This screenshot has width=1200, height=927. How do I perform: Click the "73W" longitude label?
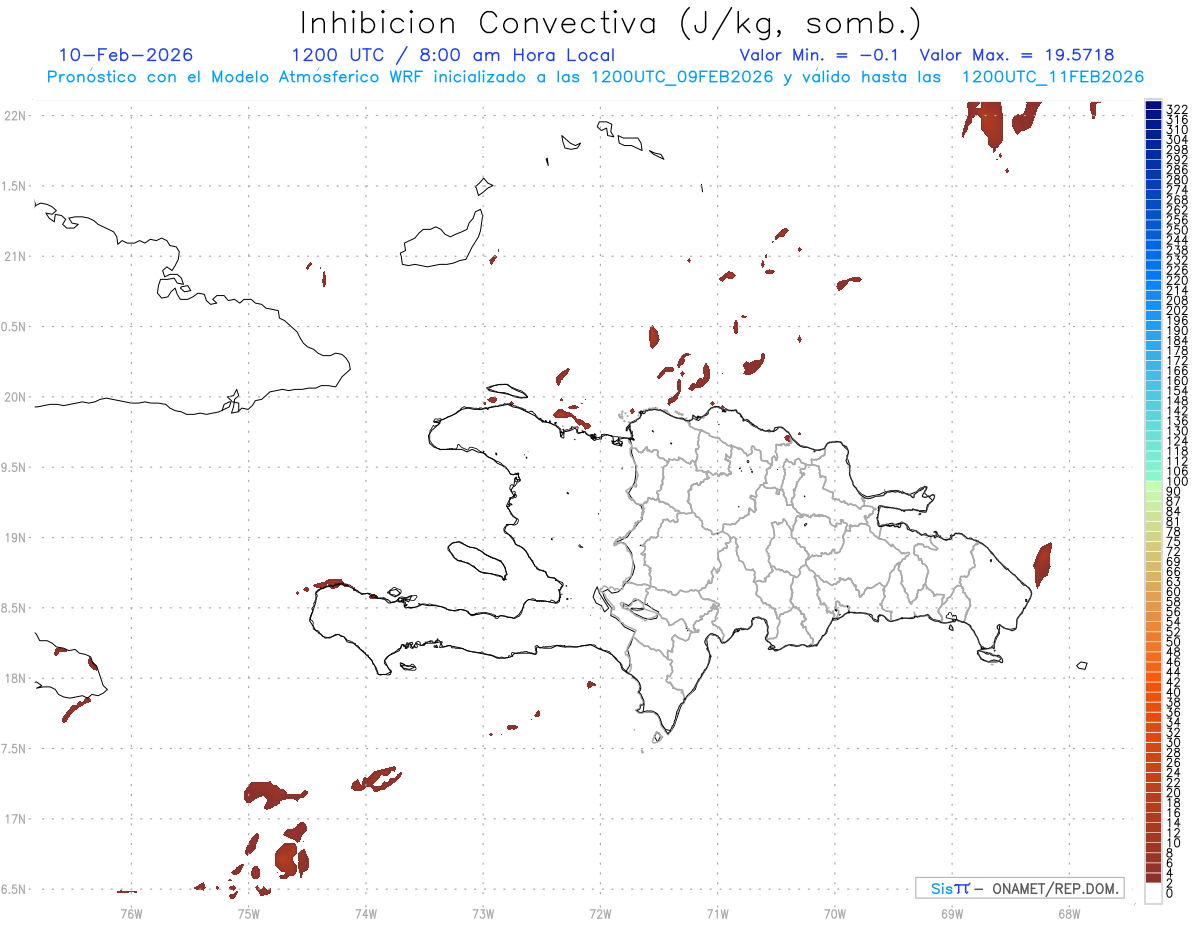point(483,913)
